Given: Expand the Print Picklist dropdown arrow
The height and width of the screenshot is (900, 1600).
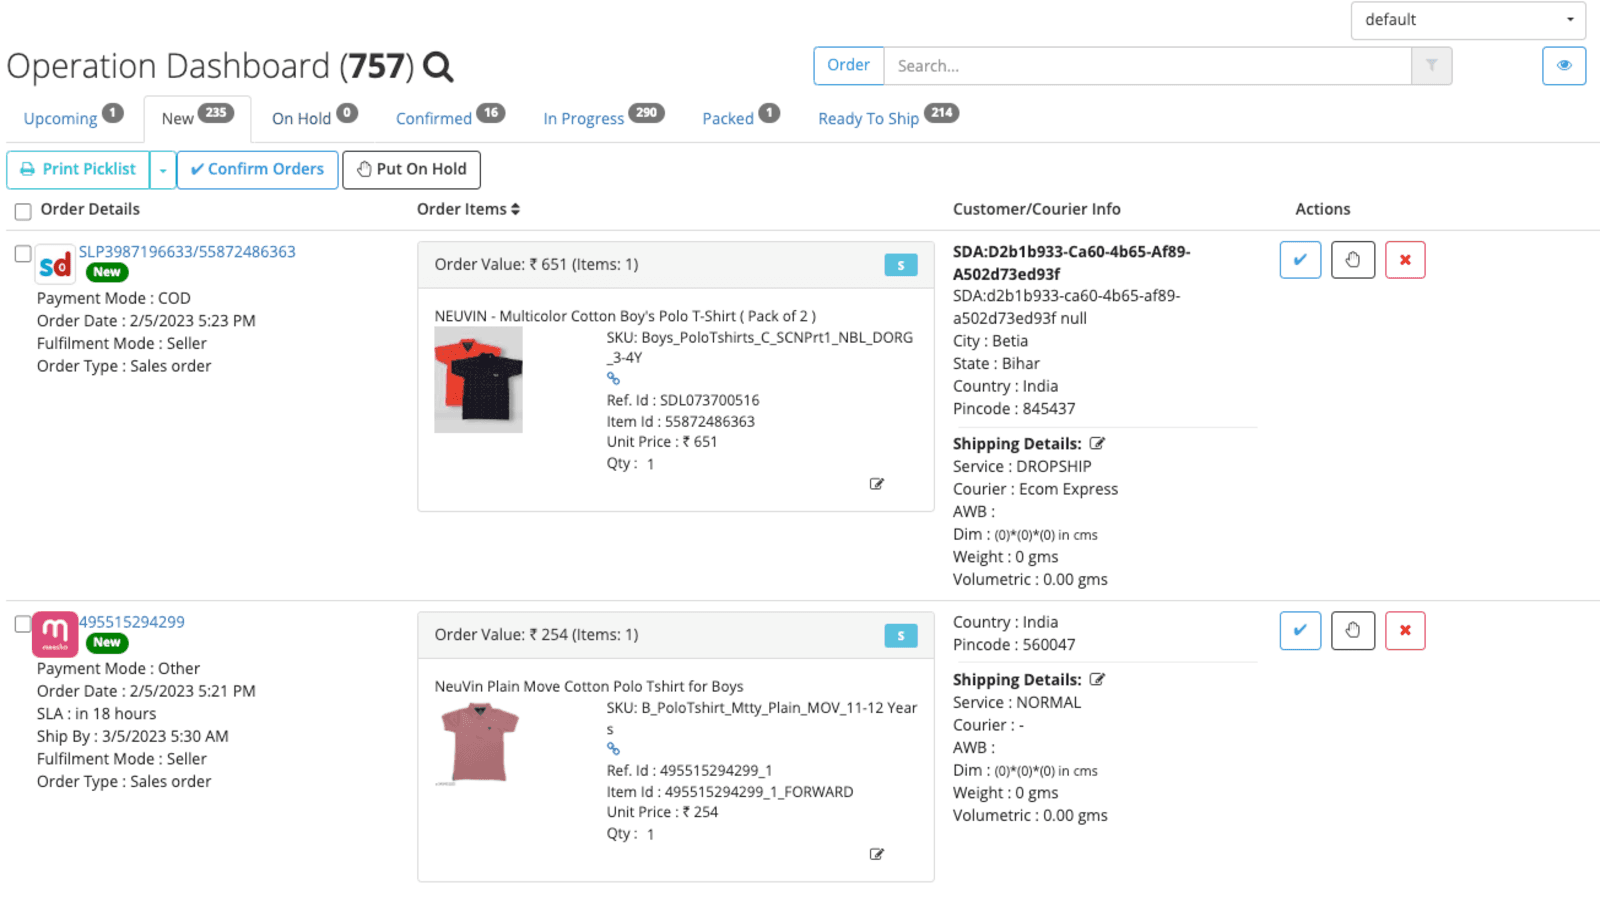Looking at the screenshot, I should (163, 169).
